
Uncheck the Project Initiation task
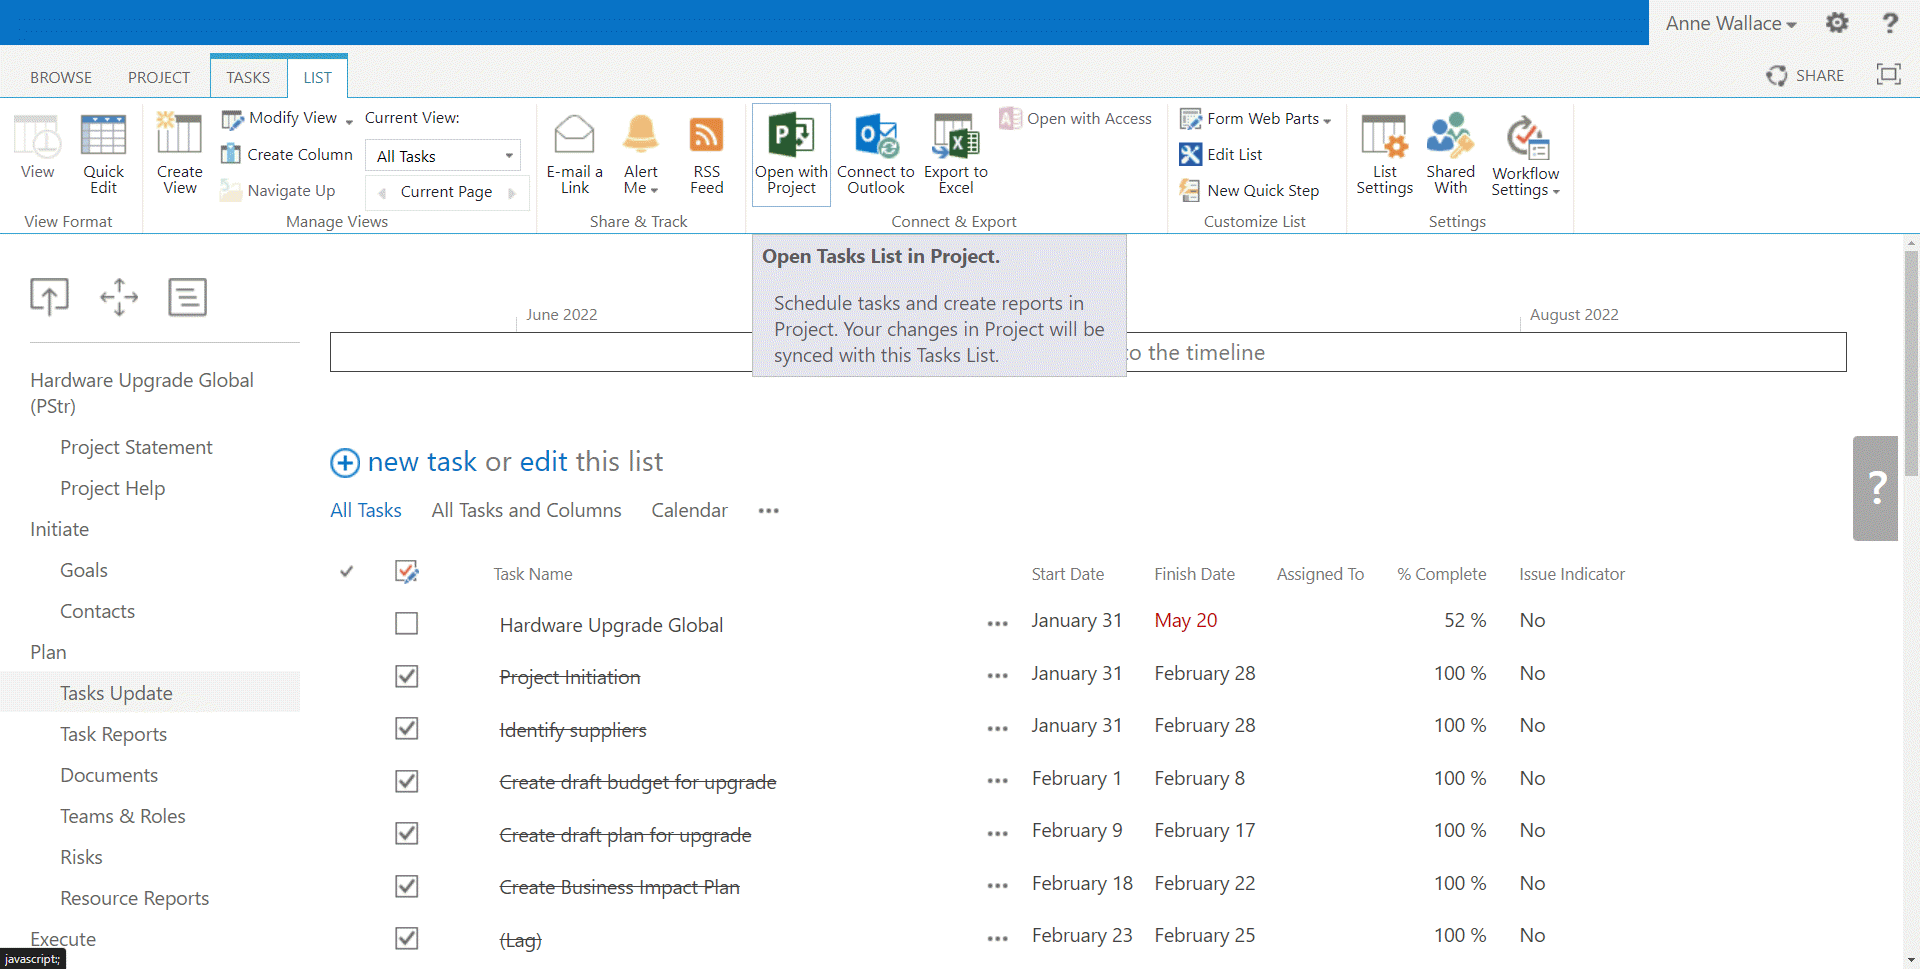pyautogui.click(x=406, y=676)
